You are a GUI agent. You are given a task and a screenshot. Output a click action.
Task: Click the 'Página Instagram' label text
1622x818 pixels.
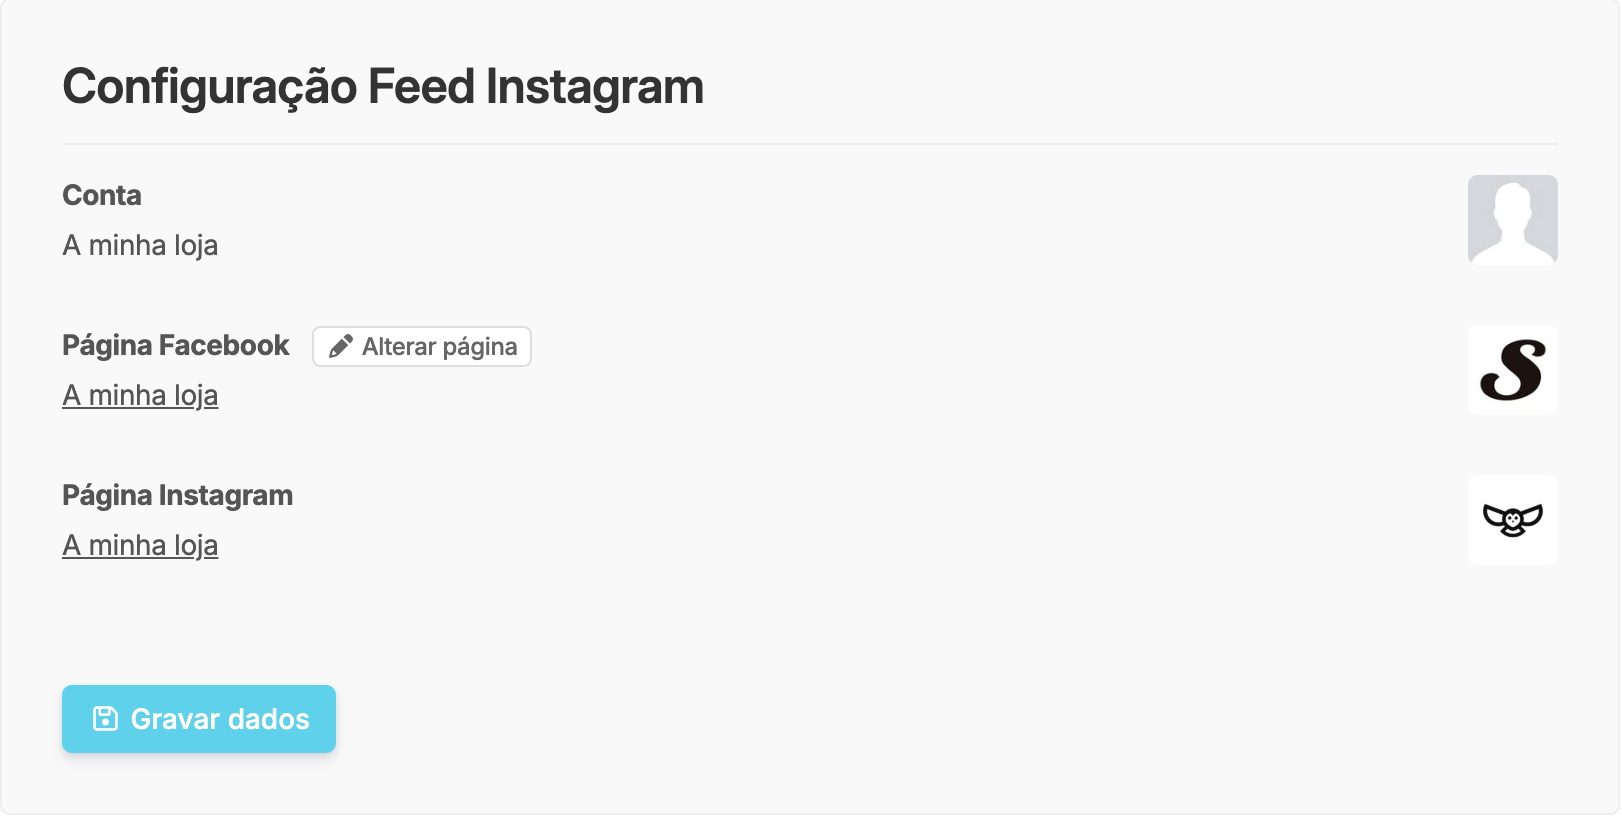(x=177, y=494)
